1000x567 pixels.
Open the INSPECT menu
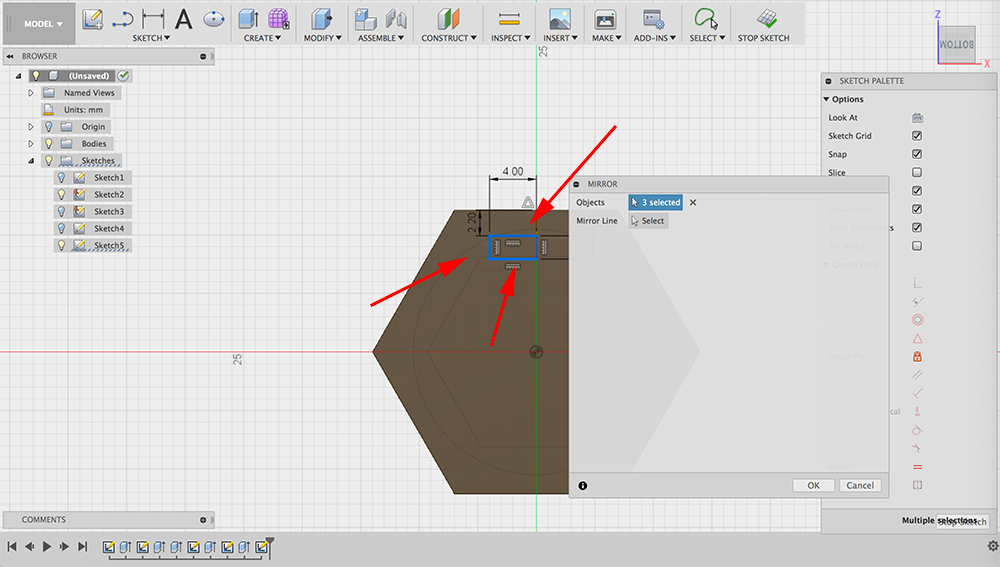[510, 38]
